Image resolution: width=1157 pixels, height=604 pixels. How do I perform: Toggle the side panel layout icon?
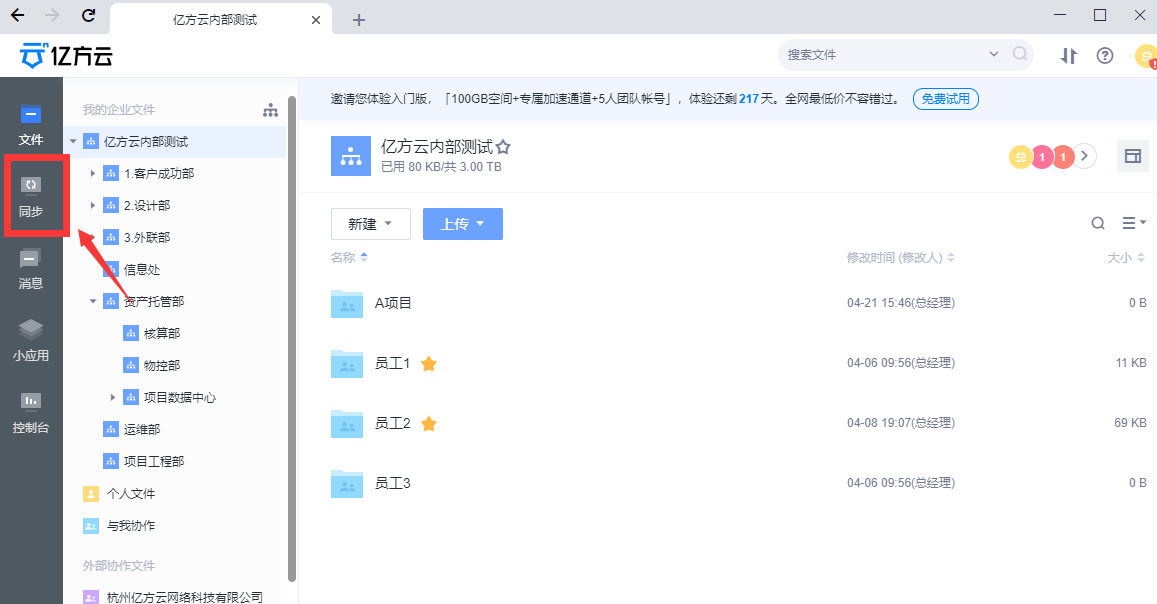pos(1133,156)
